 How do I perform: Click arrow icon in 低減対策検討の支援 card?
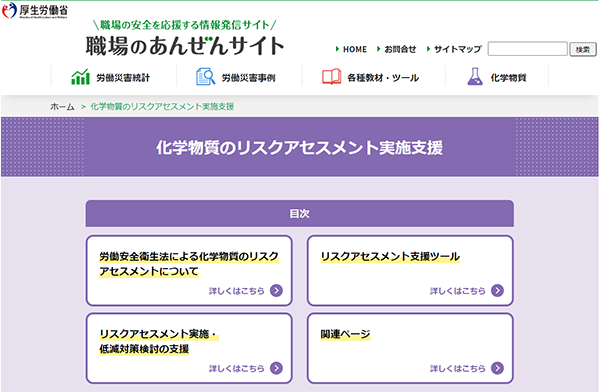[x=276, y=368]
